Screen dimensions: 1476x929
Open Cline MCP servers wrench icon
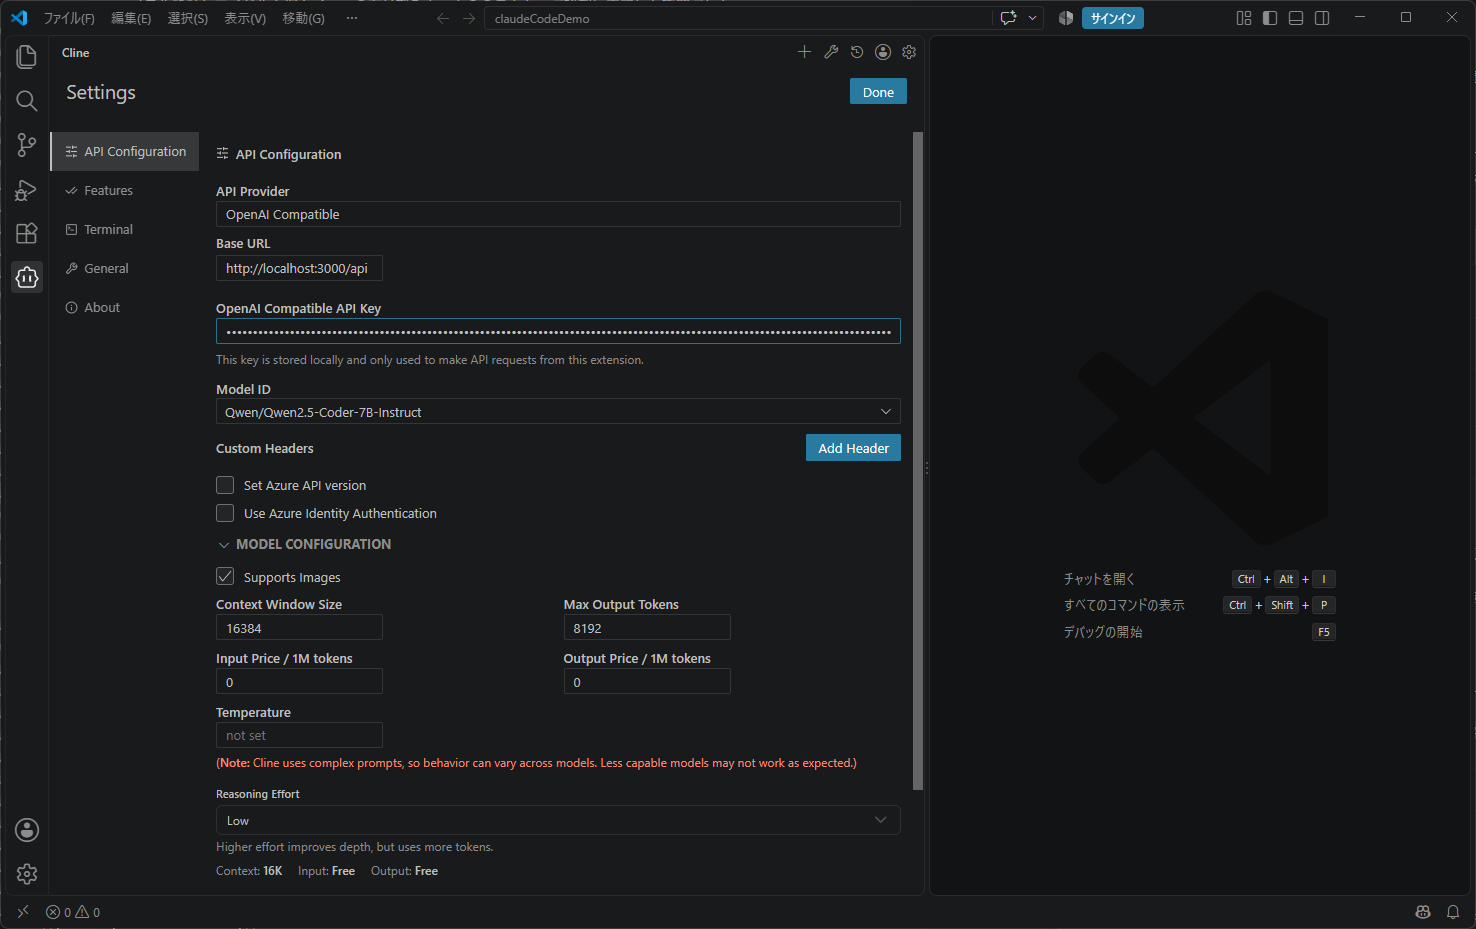coord(831,52)
